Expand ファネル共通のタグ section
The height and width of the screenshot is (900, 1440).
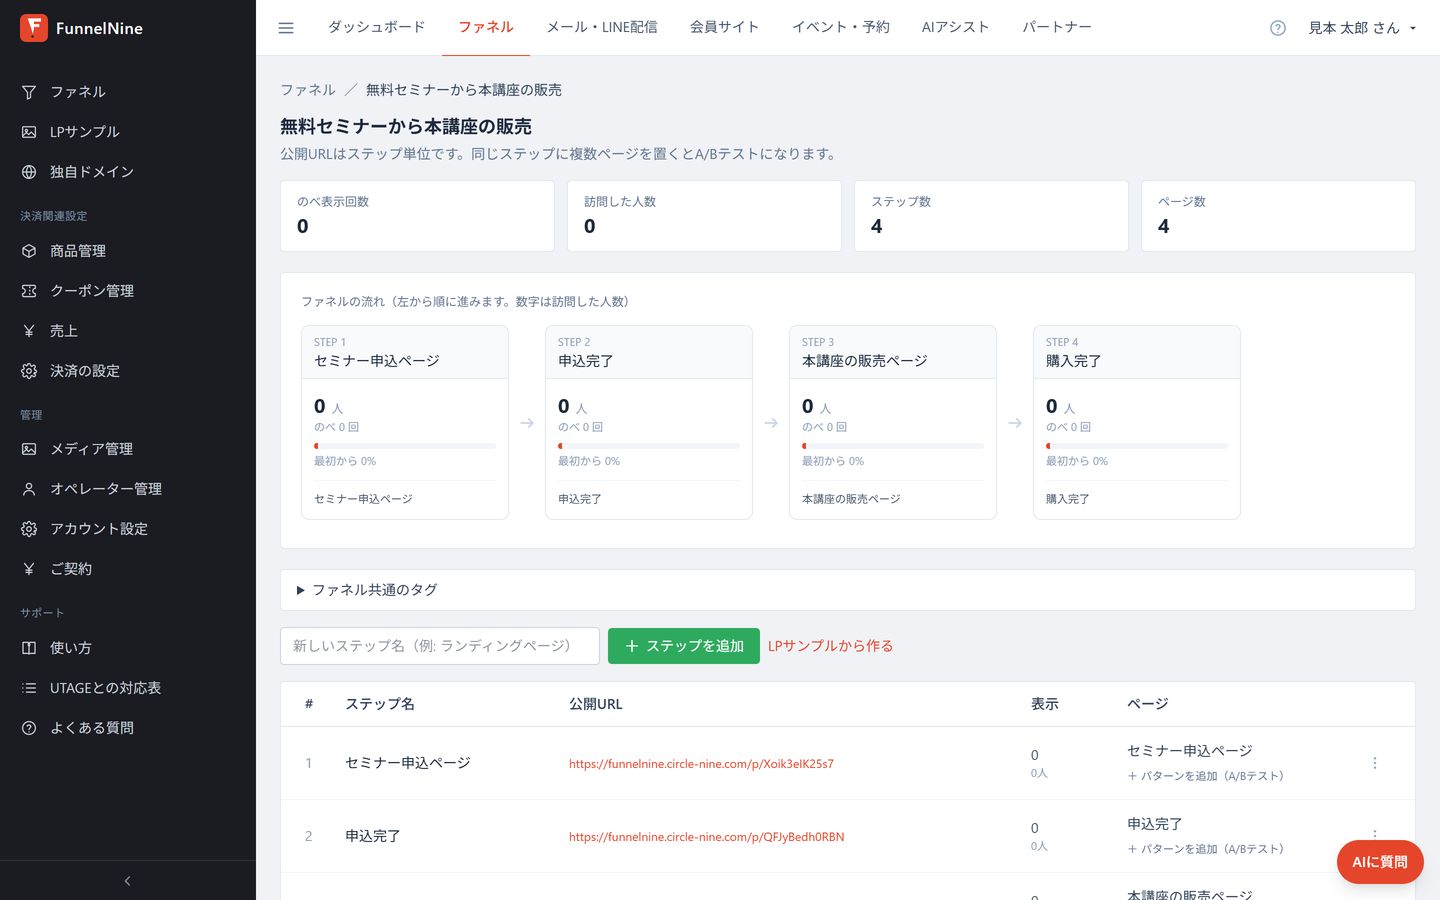tap(847, 590)
